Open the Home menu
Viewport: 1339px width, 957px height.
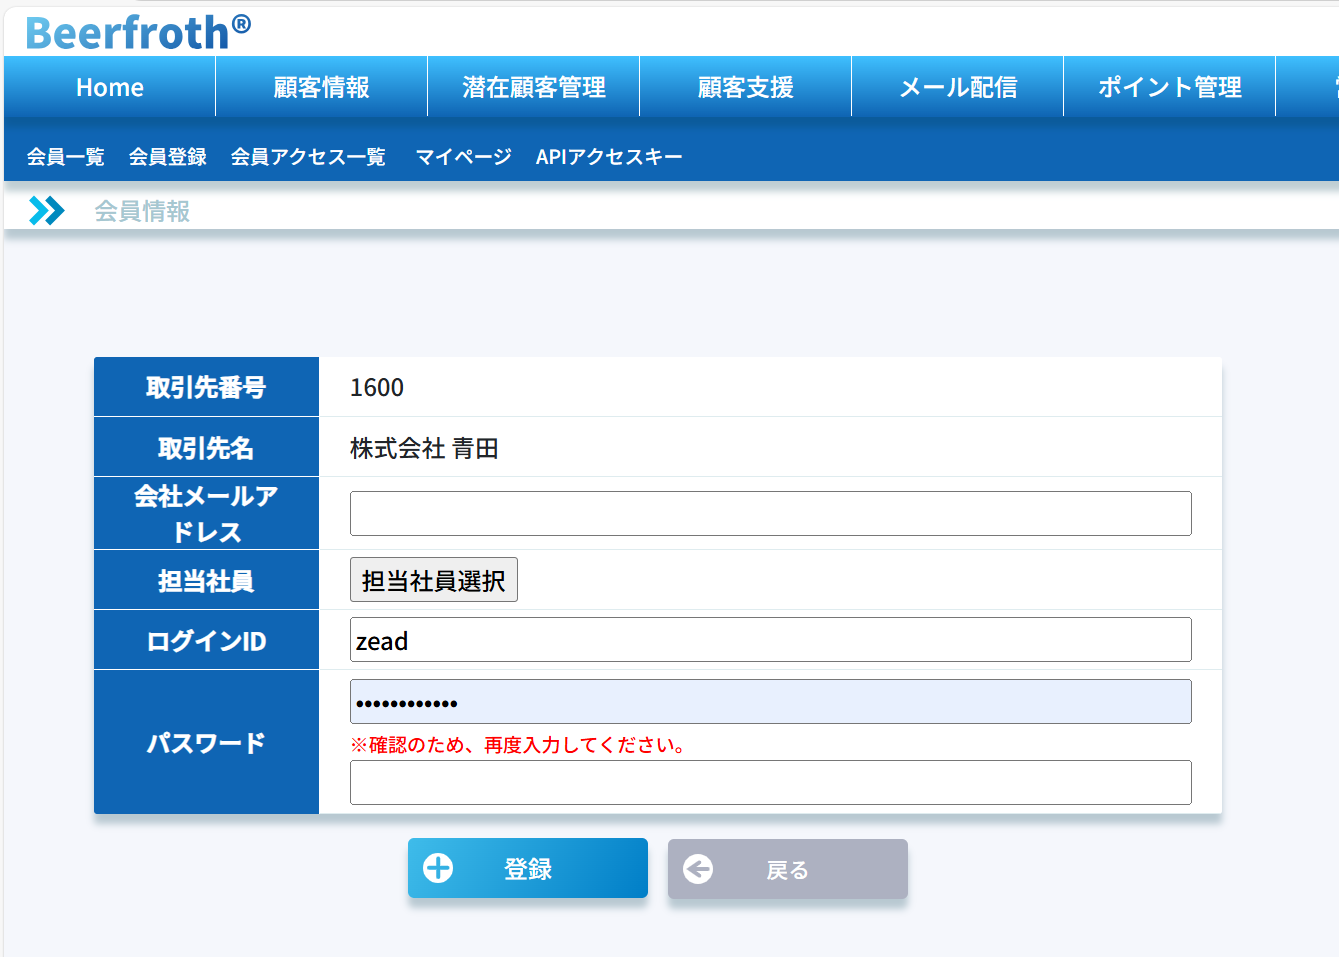(110, 88)
